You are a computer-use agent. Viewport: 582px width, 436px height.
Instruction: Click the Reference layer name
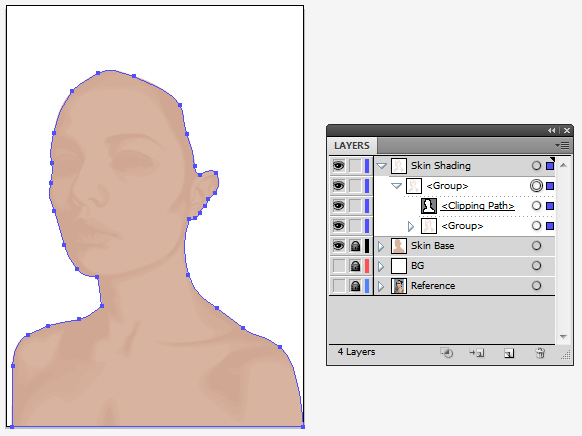[433, 286]
